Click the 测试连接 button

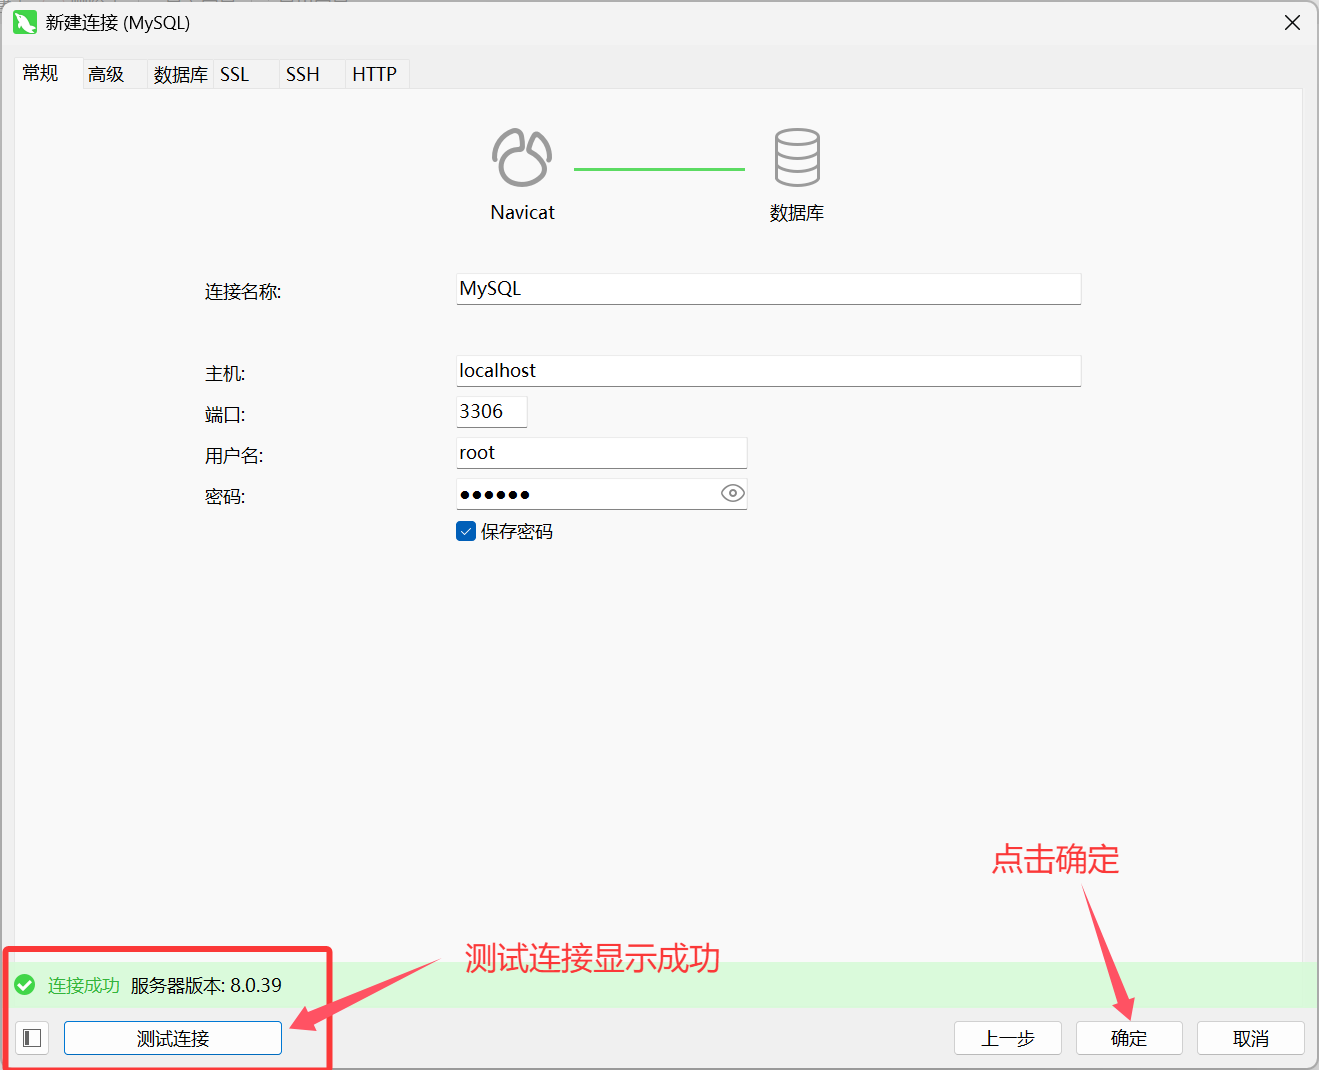click(173, 1038)
